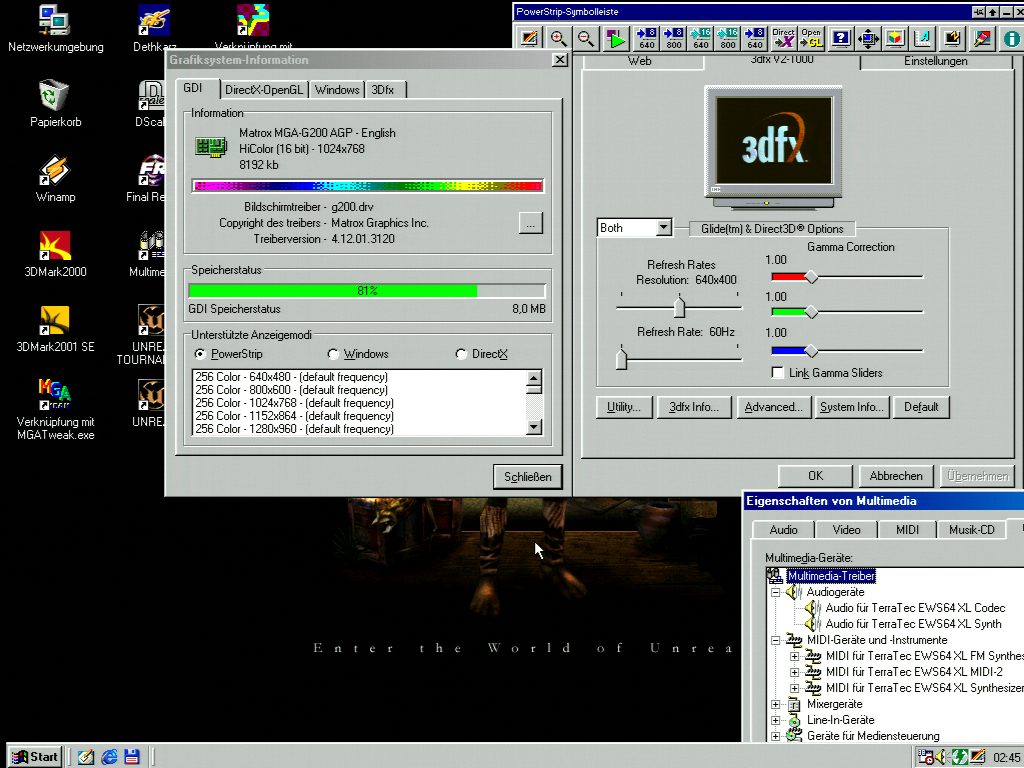Collapse the MIDI-Geräte und -Instrumente node
This screenshot has height=768, width=1024.
775,640
